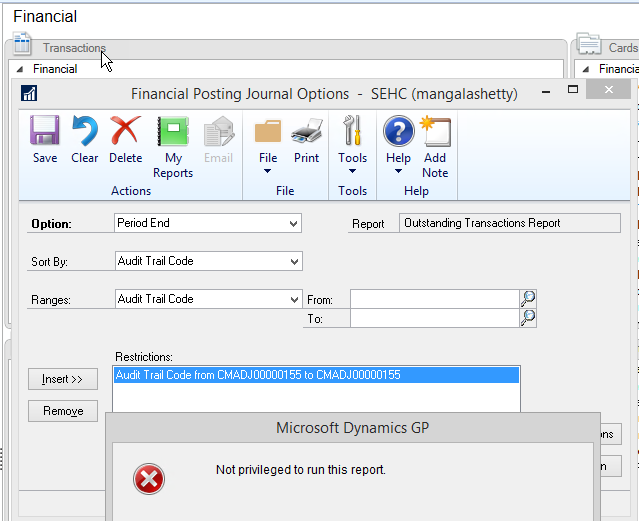Click into the From range field
Viewport: 639px width, 521px height.
tap(434, 299)
